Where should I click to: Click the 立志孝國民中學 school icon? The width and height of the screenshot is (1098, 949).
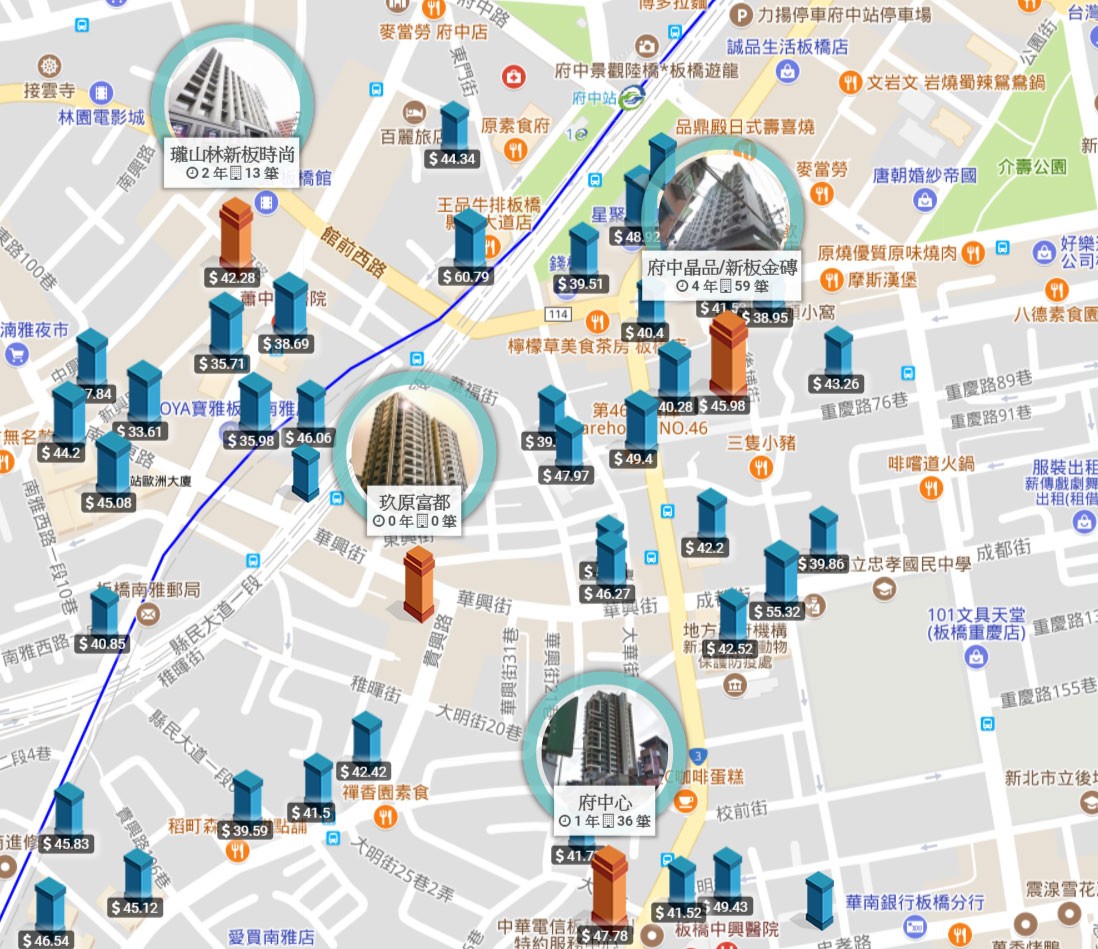pyautogui.click(x=884, y=589)
